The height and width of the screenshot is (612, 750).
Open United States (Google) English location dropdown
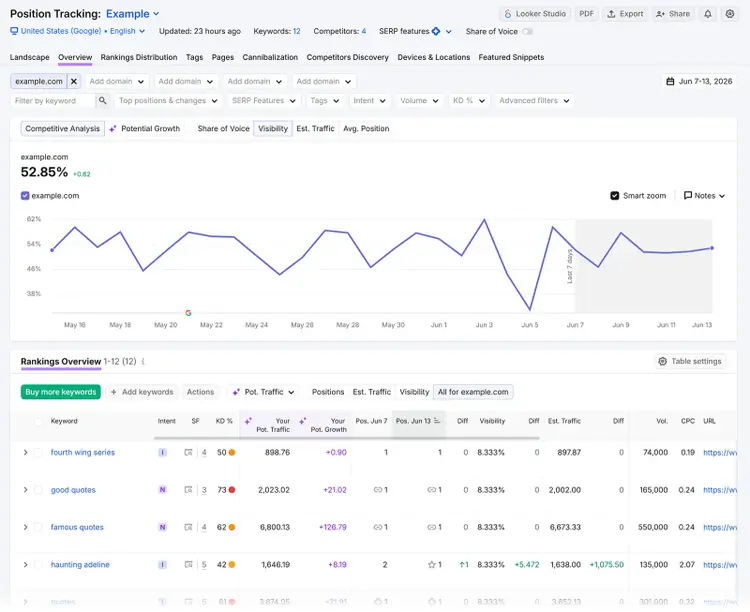coord(78,31)
